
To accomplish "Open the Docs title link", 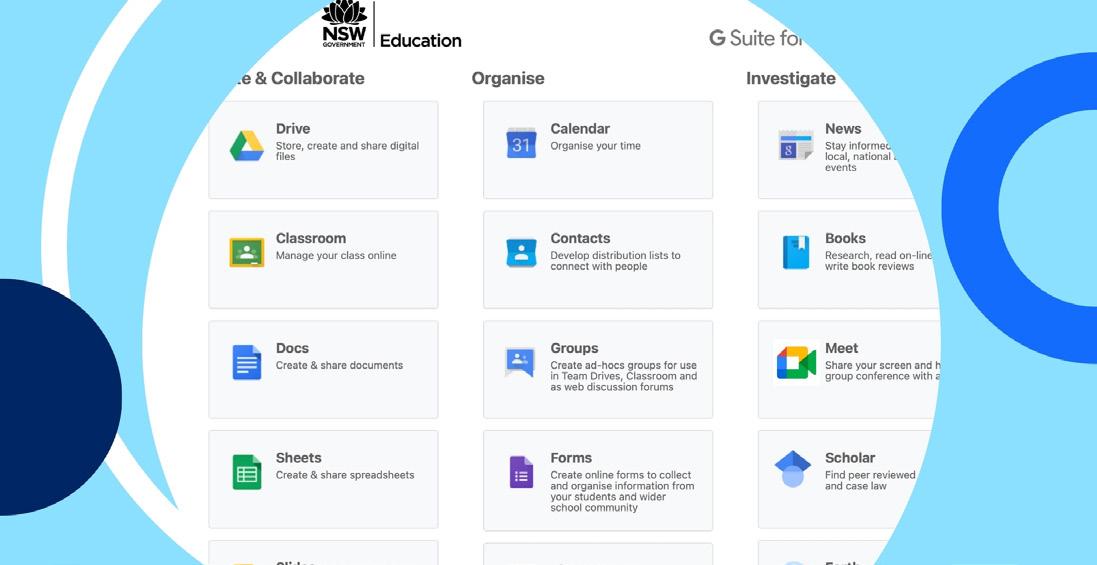I will click(x=292, y=348).
